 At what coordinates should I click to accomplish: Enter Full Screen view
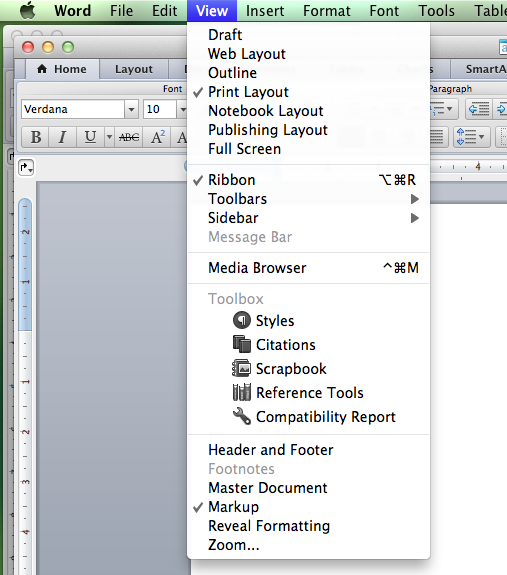click(x=308, y=149)
